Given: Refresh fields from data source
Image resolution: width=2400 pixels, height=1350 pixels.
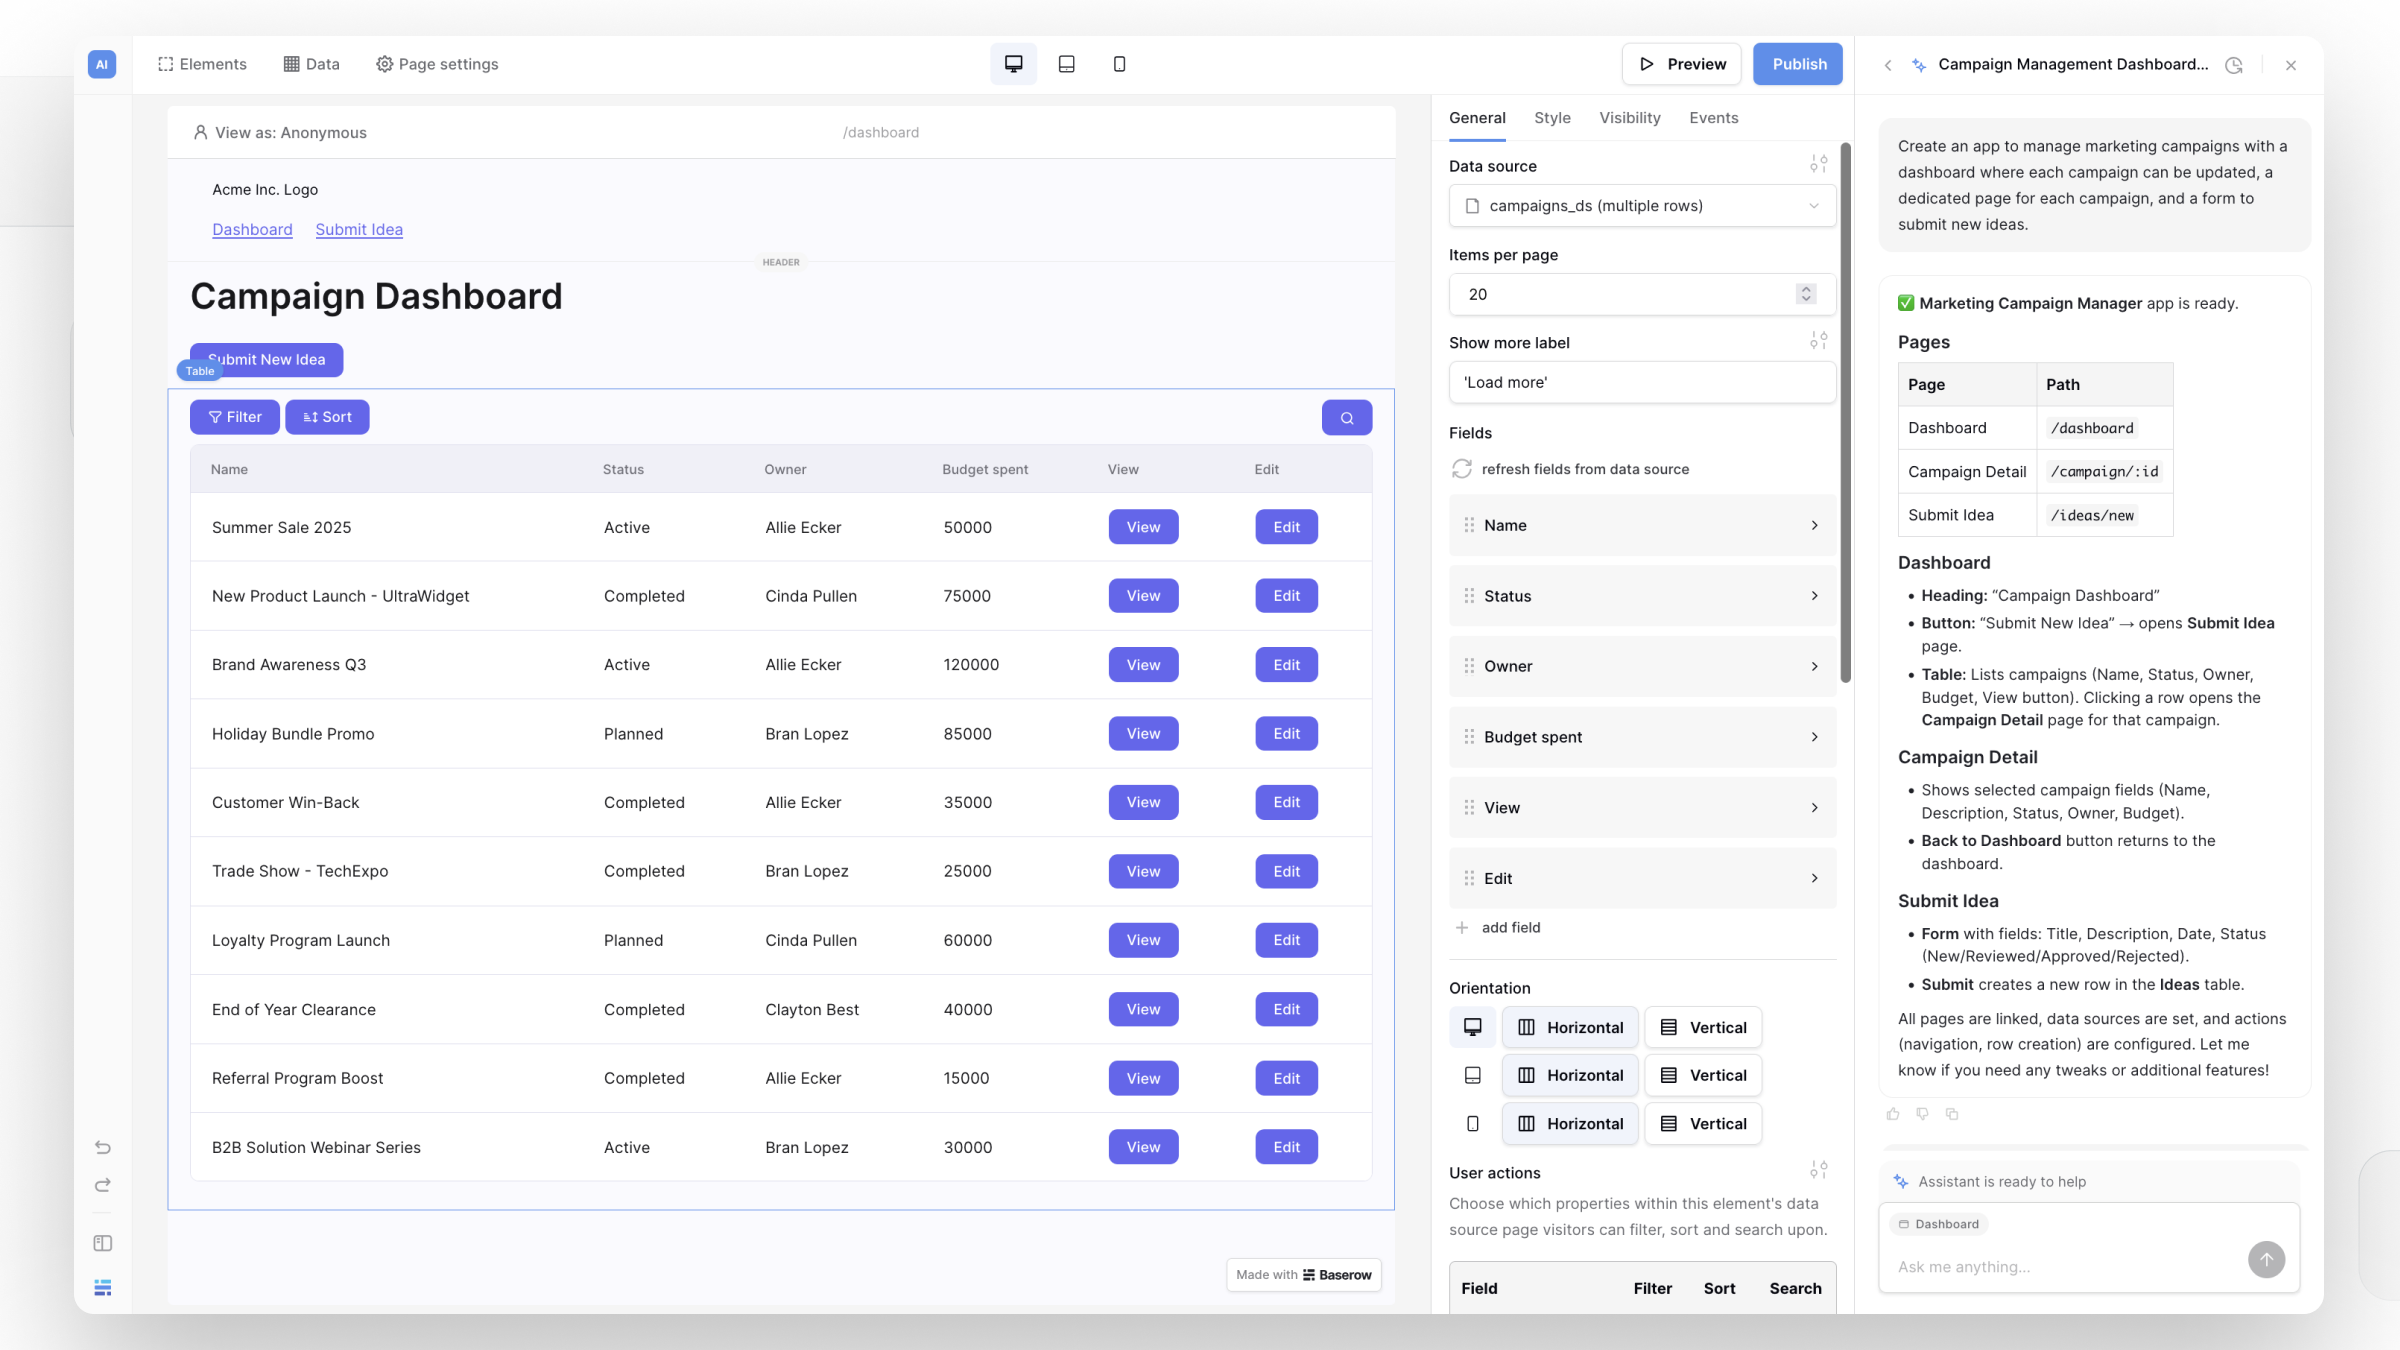Looking at the screenshot, I should (1586, 468).
